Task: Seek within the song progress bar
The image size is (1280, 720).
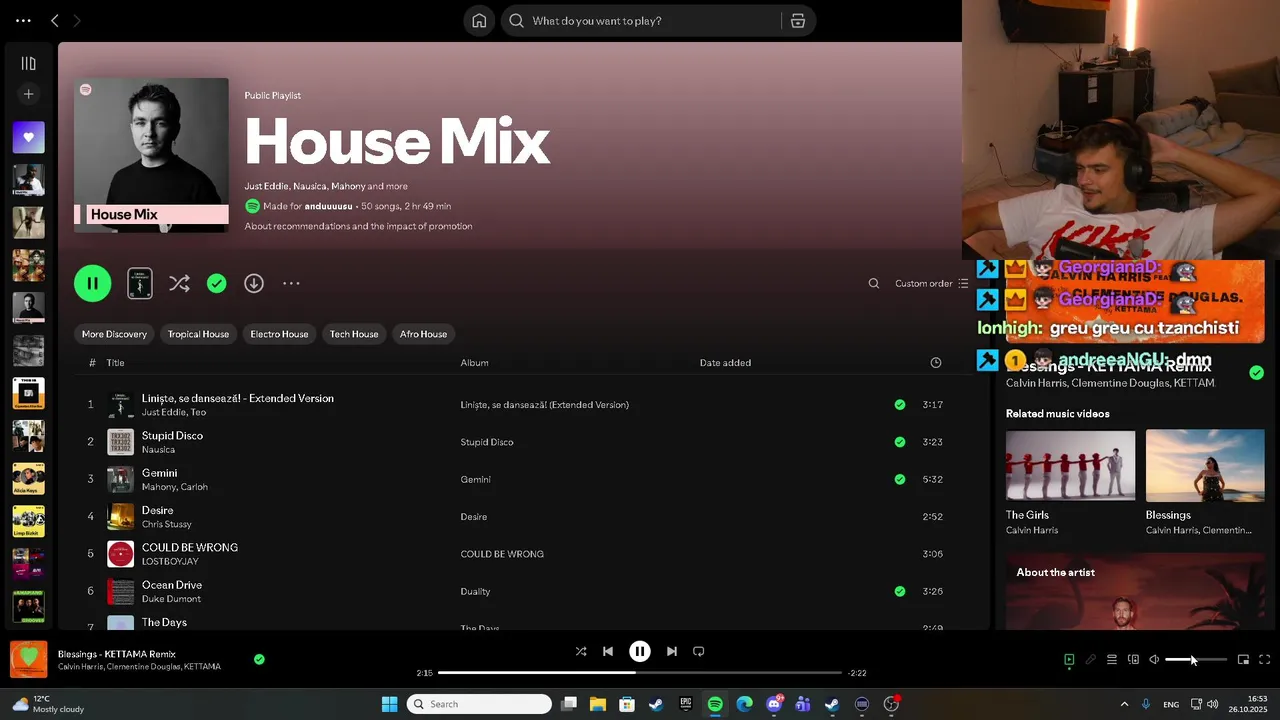Action: (640, 673)
